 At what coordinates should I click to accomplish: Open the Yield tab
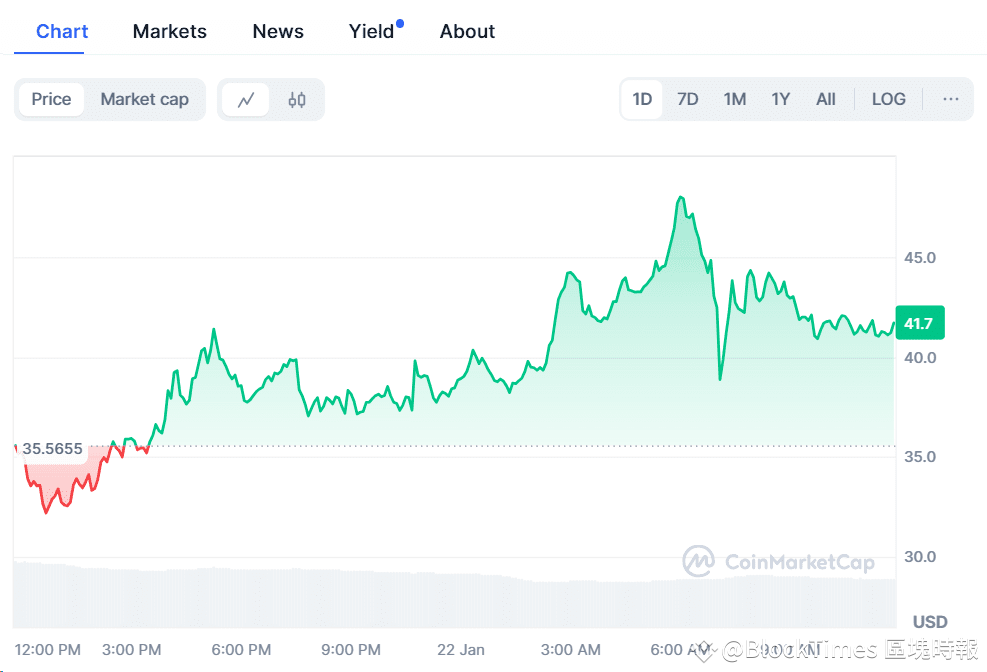click(x=372, y=31)
